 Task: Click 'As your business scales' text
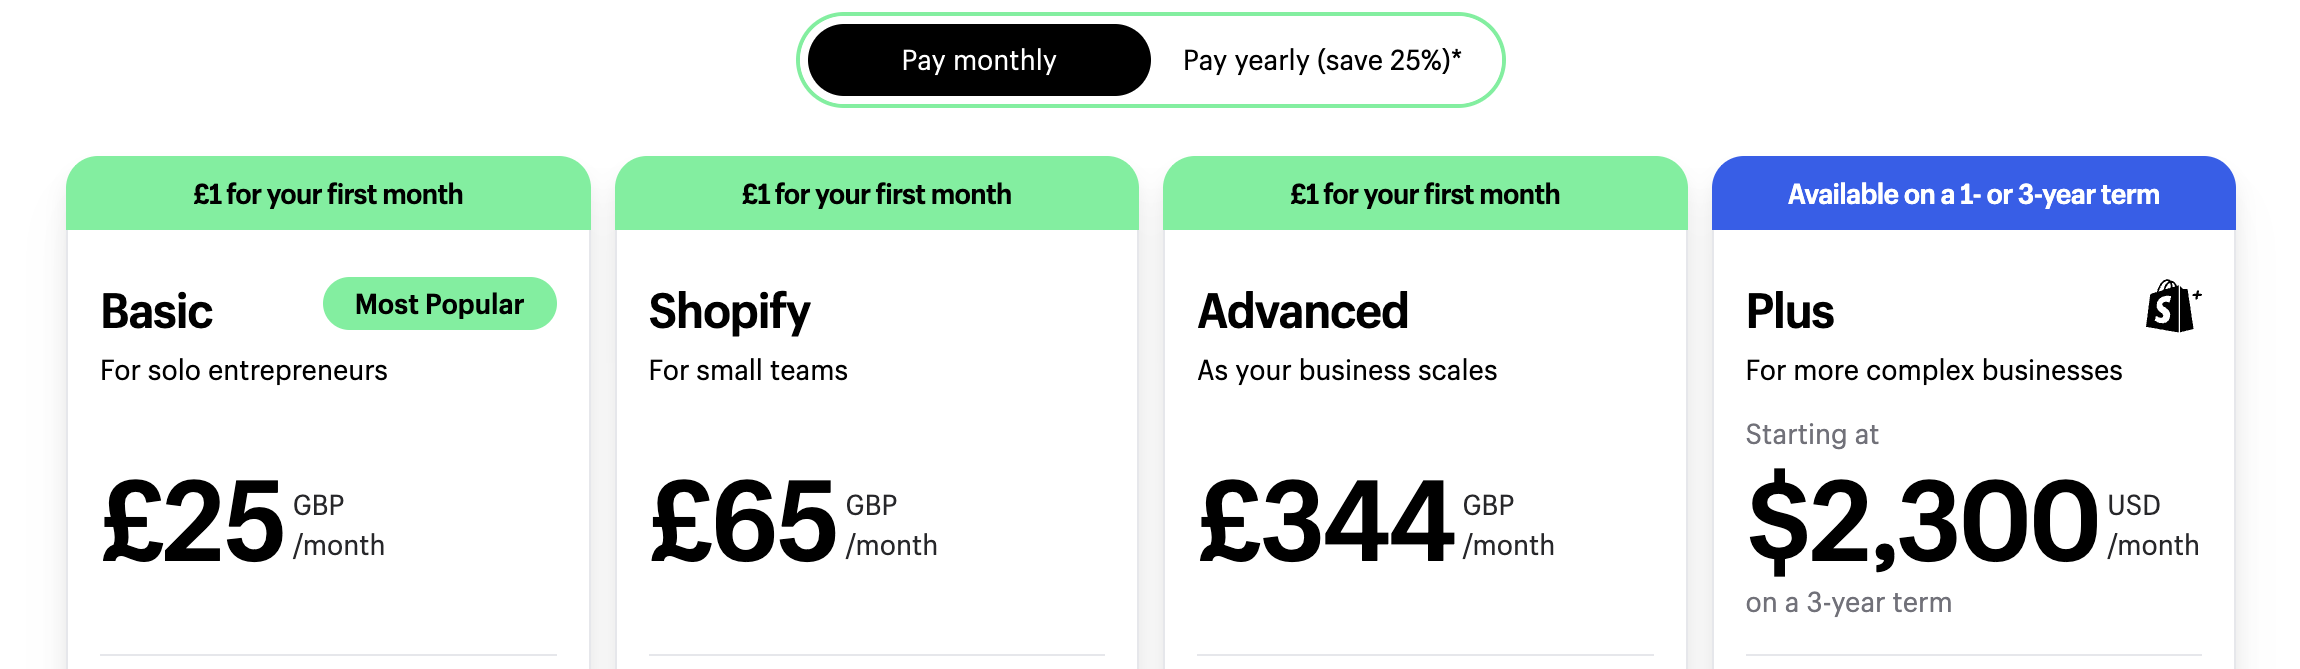click(x=1347, y=371)
